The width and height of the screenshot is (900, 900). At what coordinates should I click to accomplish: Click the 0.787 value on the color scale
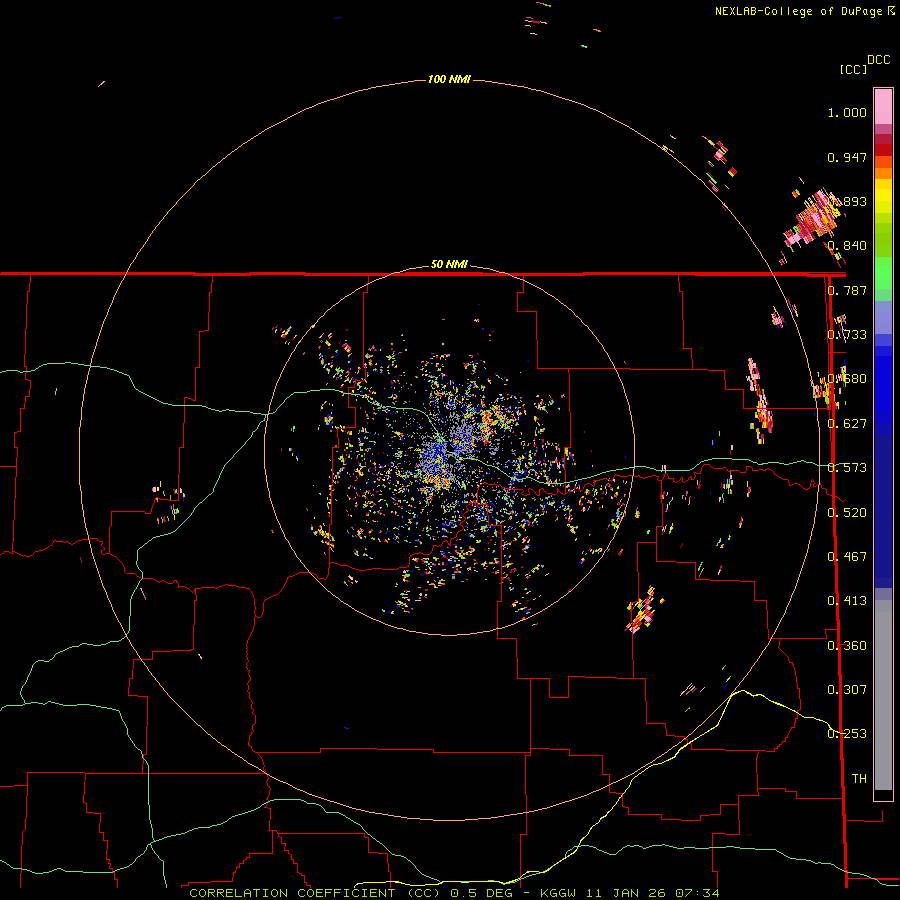(847, 290)
